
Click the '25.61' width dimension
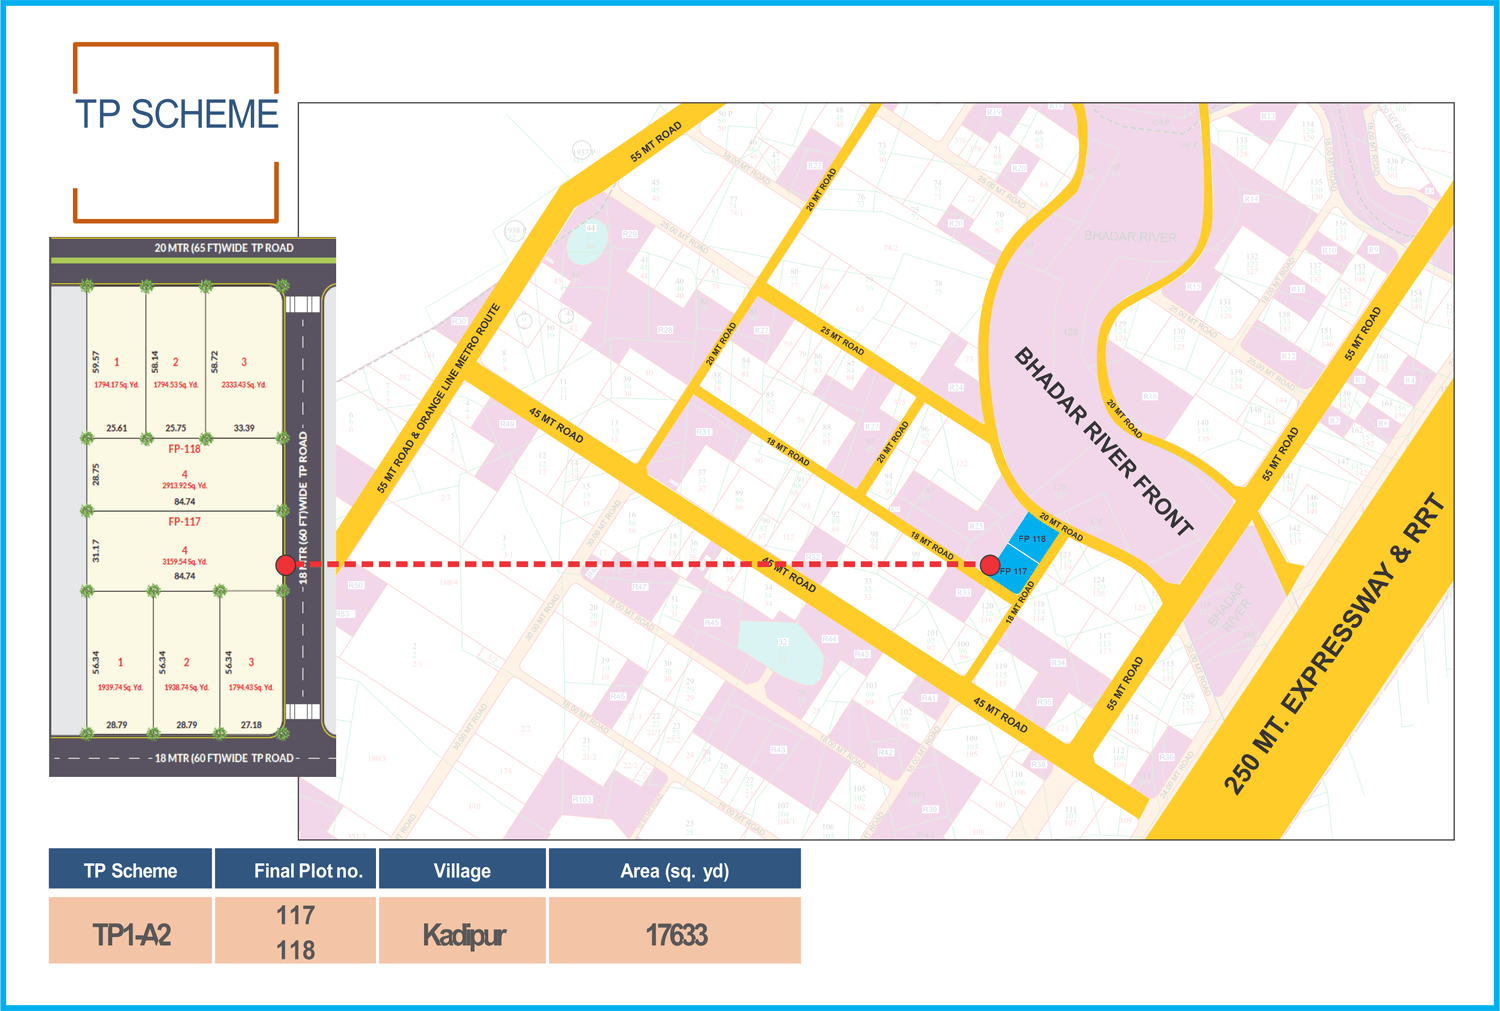[x=117, y=428]
